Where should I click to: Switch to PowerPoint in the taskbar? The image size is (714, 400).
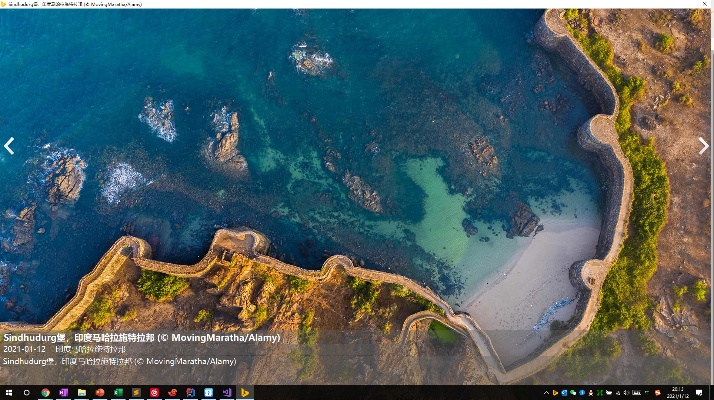[x=99, y=393]
